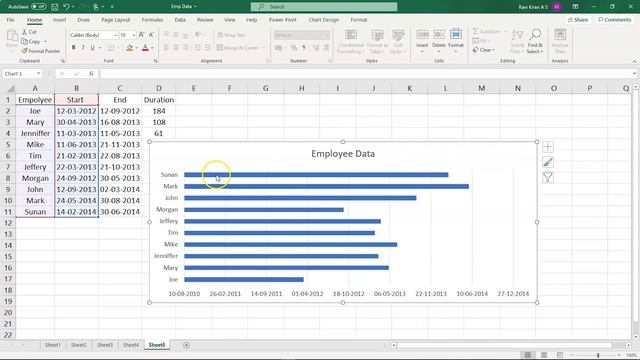This screenshot has width=640, height=360.
Task: Open the fill color dropdown arrow
Action: tap(136, 48)
